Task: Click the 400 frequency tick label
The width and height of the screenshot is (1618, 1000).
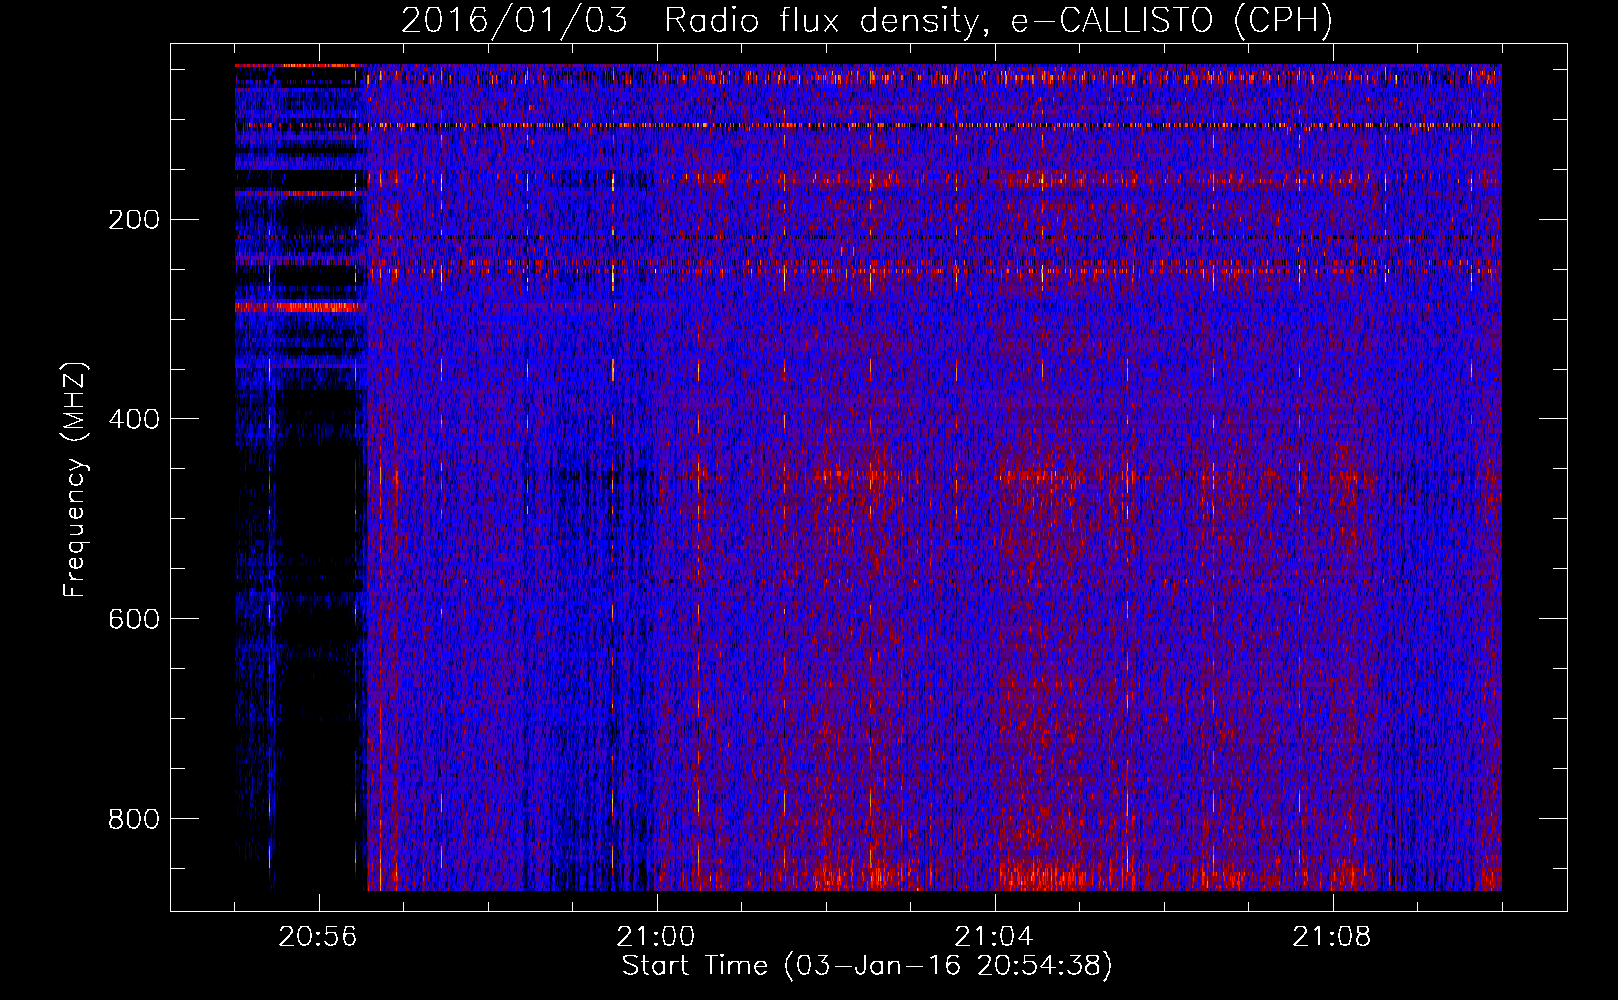Action: pyautogui.click(x=134, y=419)
